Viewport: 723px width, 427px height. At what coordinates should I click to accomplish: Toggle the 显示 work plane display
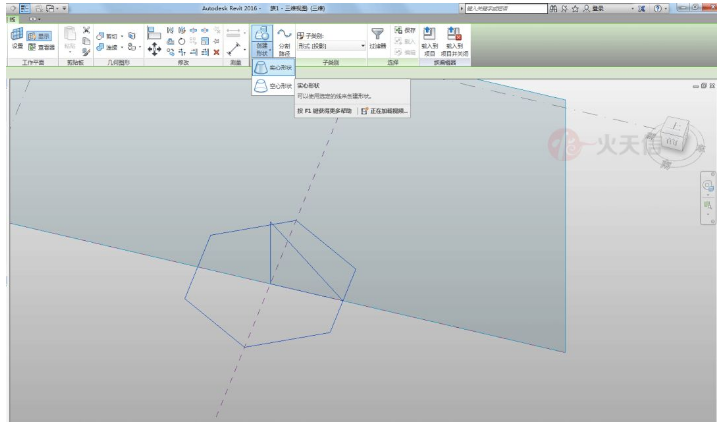tap(39, 35)
